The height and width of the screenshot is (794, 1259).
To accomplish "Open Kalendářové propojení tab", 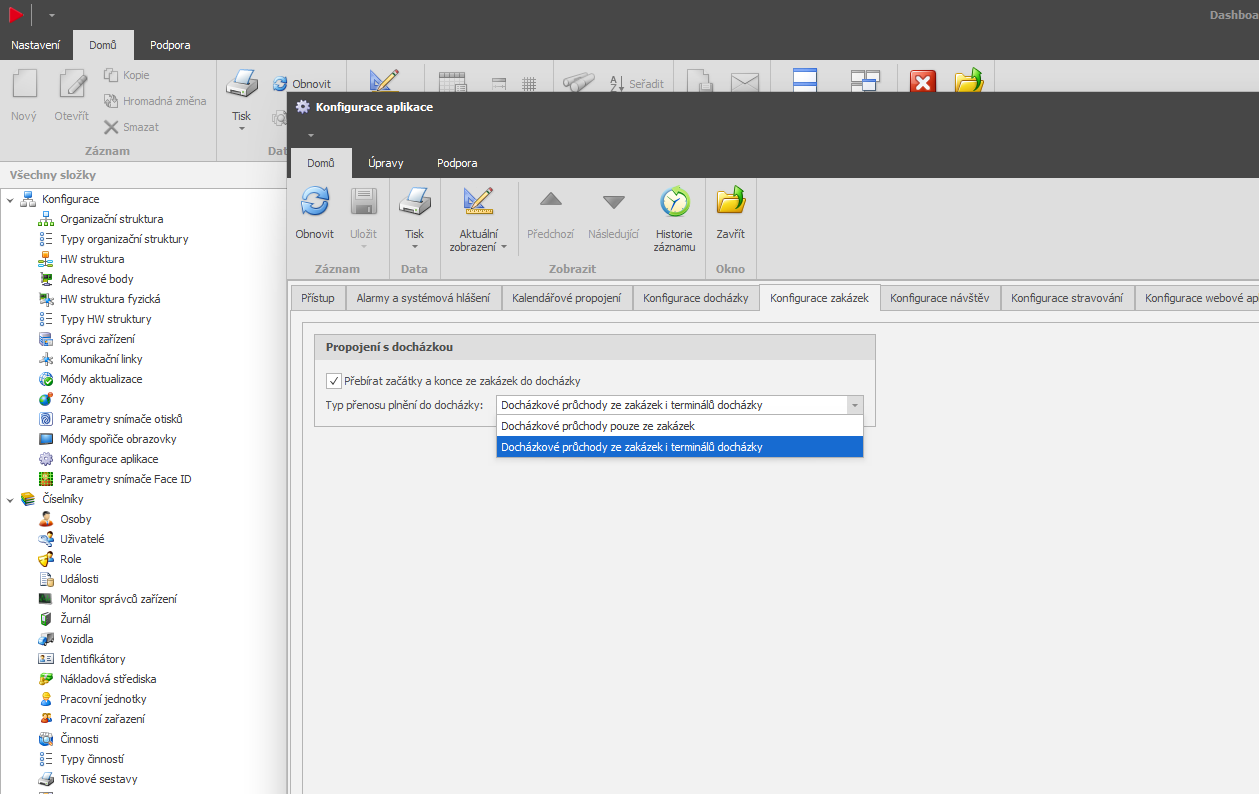I will point(566,298).
